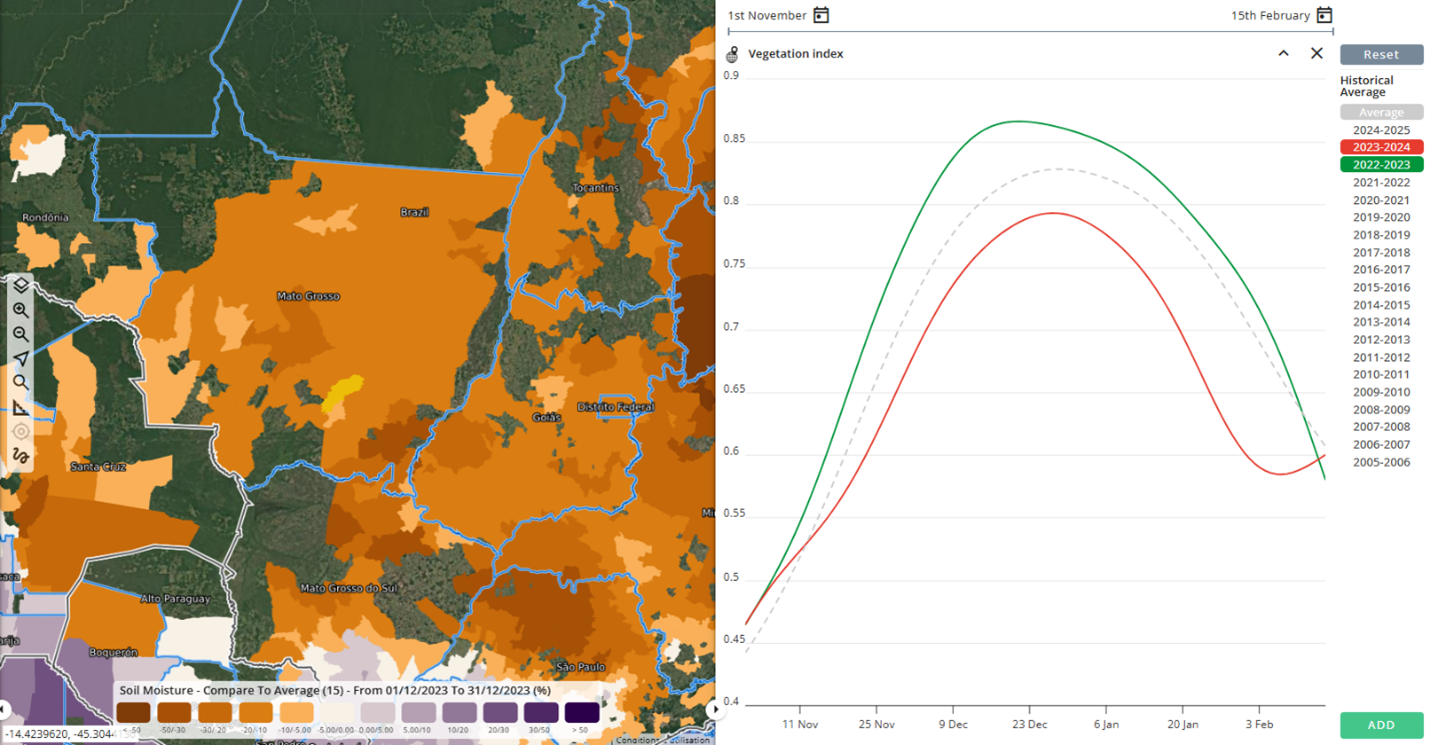Select the layers icon on the map toolbar
This screenshot has height=745, width=1430.
pos(20,284)
